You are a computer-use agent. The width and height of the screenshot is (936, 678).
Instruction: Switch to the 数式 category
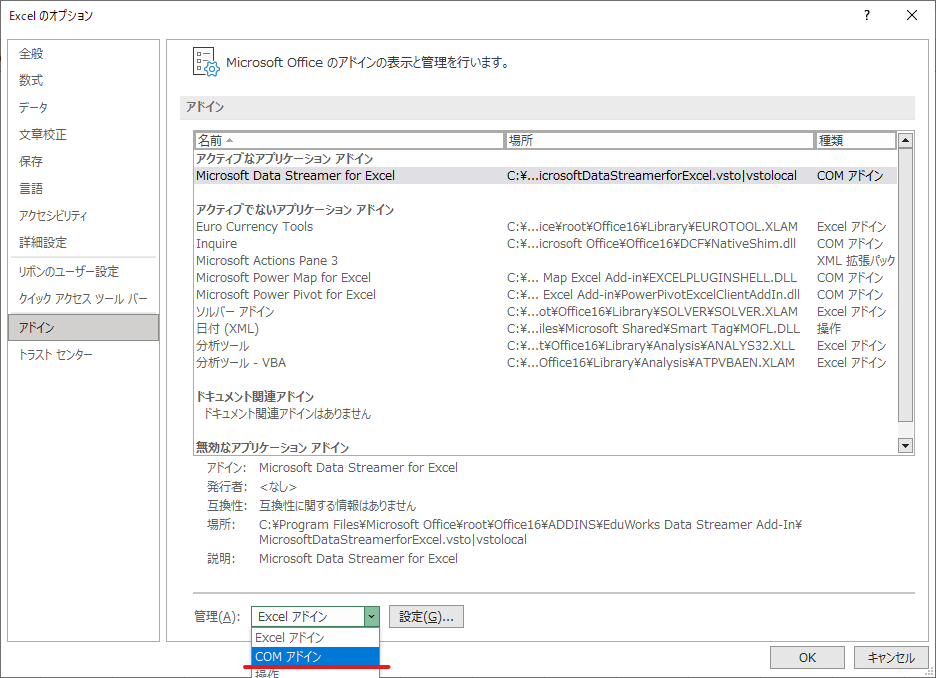point(32,80)
